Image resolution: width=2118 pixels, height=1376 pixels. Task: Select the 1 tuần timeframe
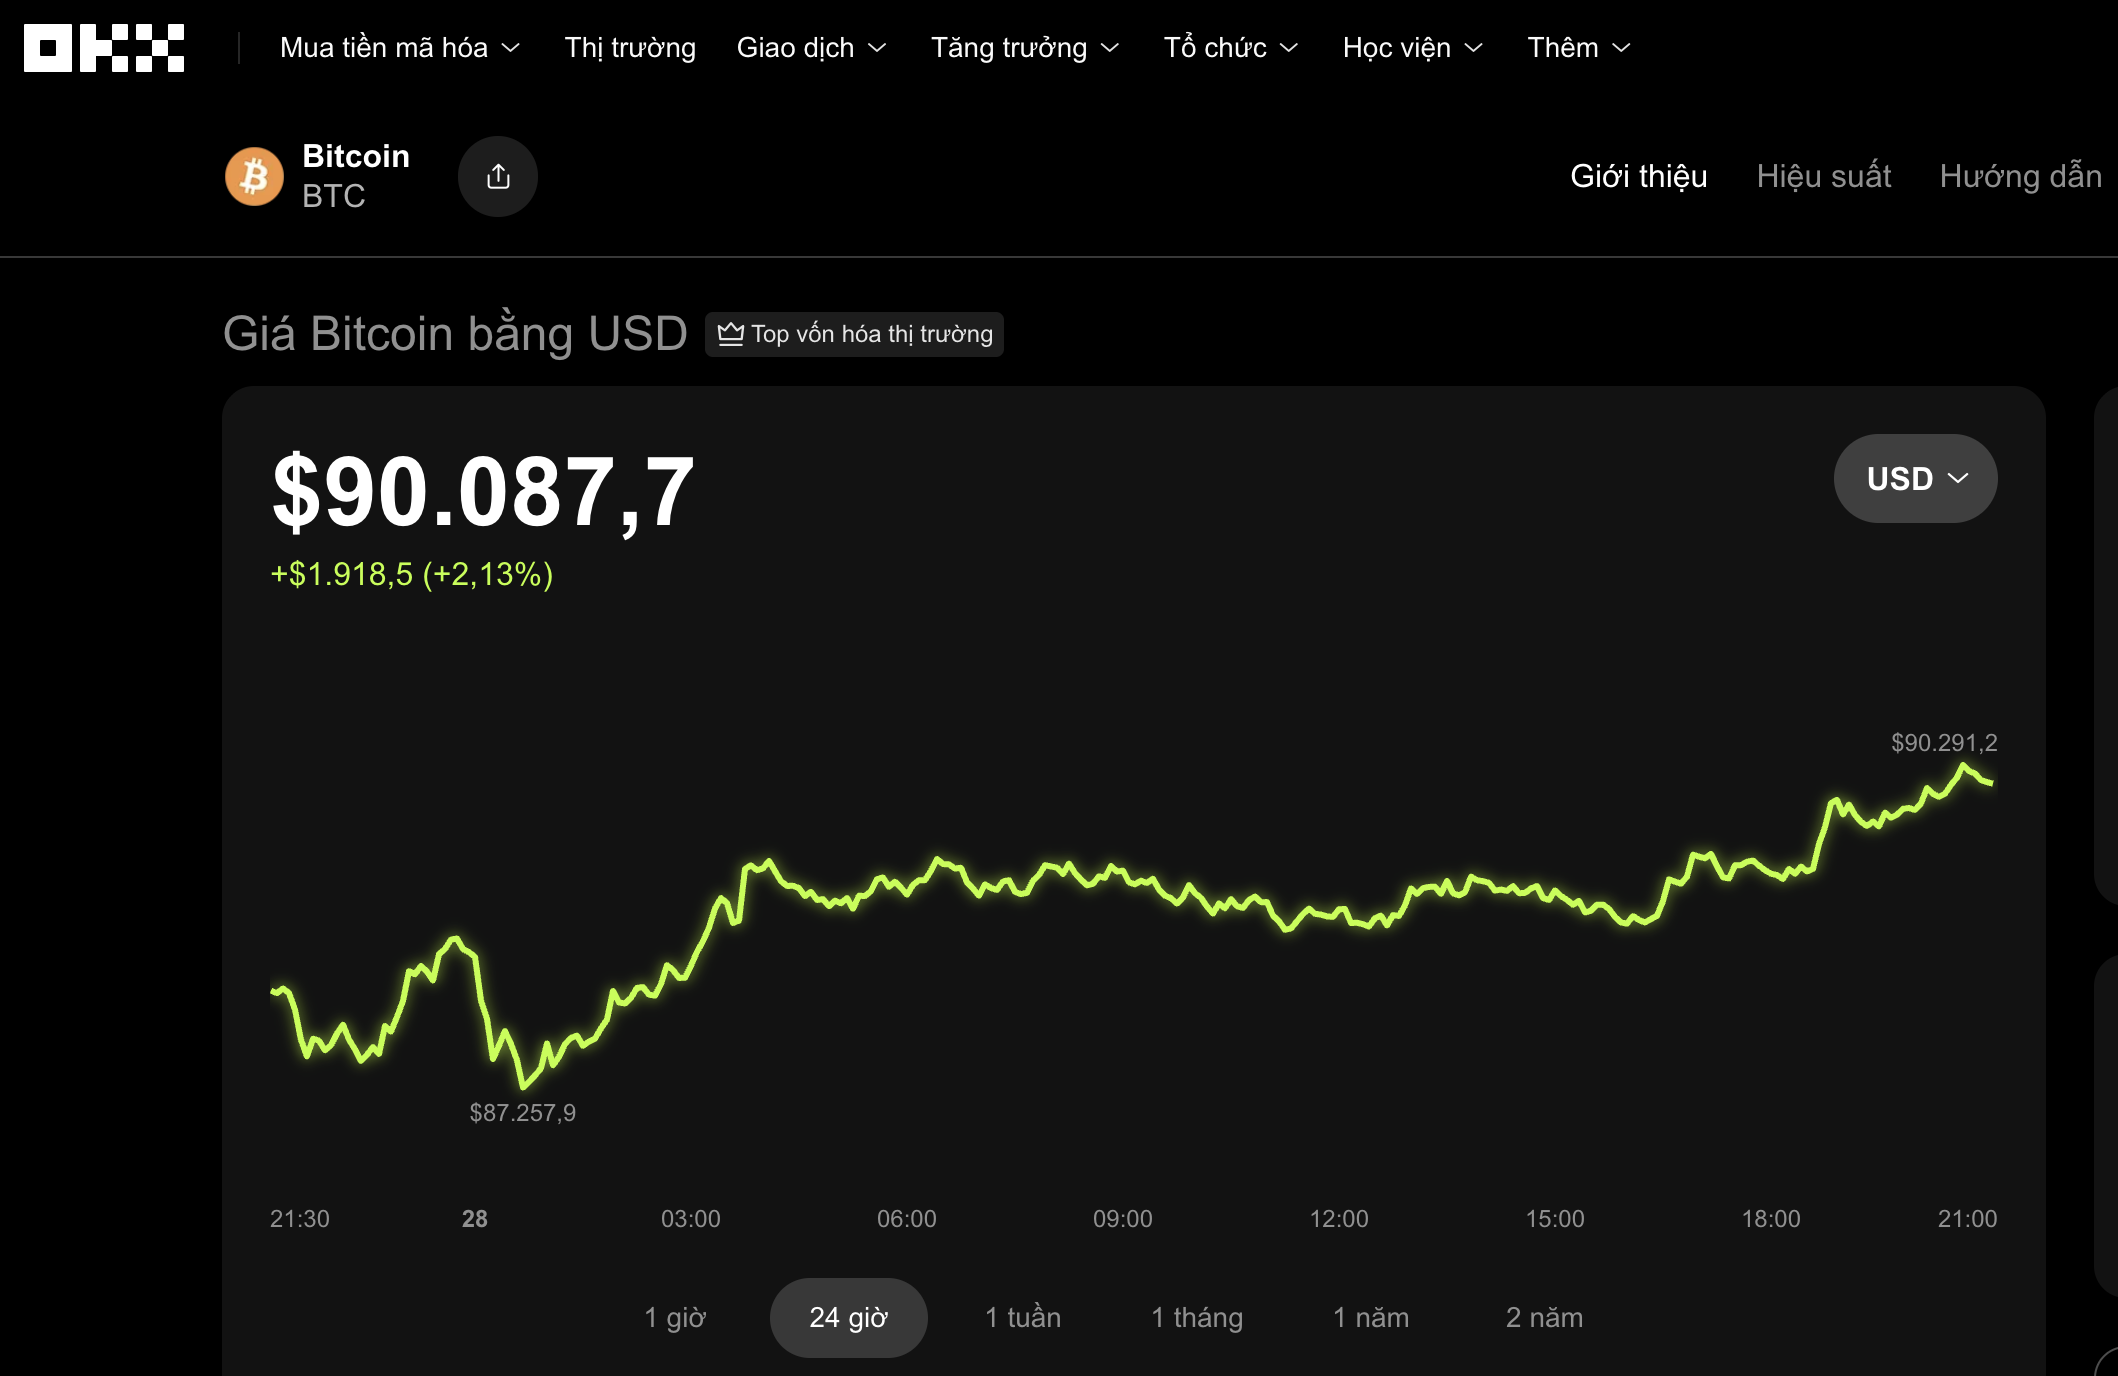pos(1022,1317)
